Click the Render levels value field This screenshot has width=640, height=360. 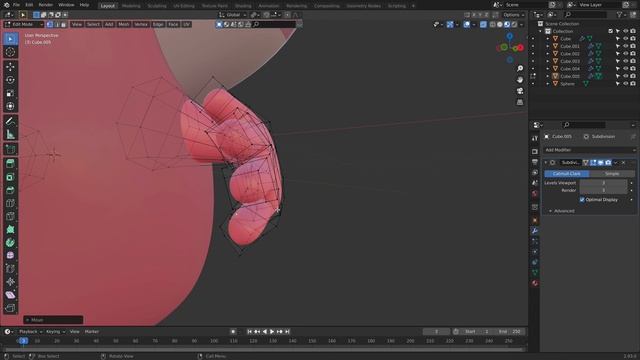point(603,190)
